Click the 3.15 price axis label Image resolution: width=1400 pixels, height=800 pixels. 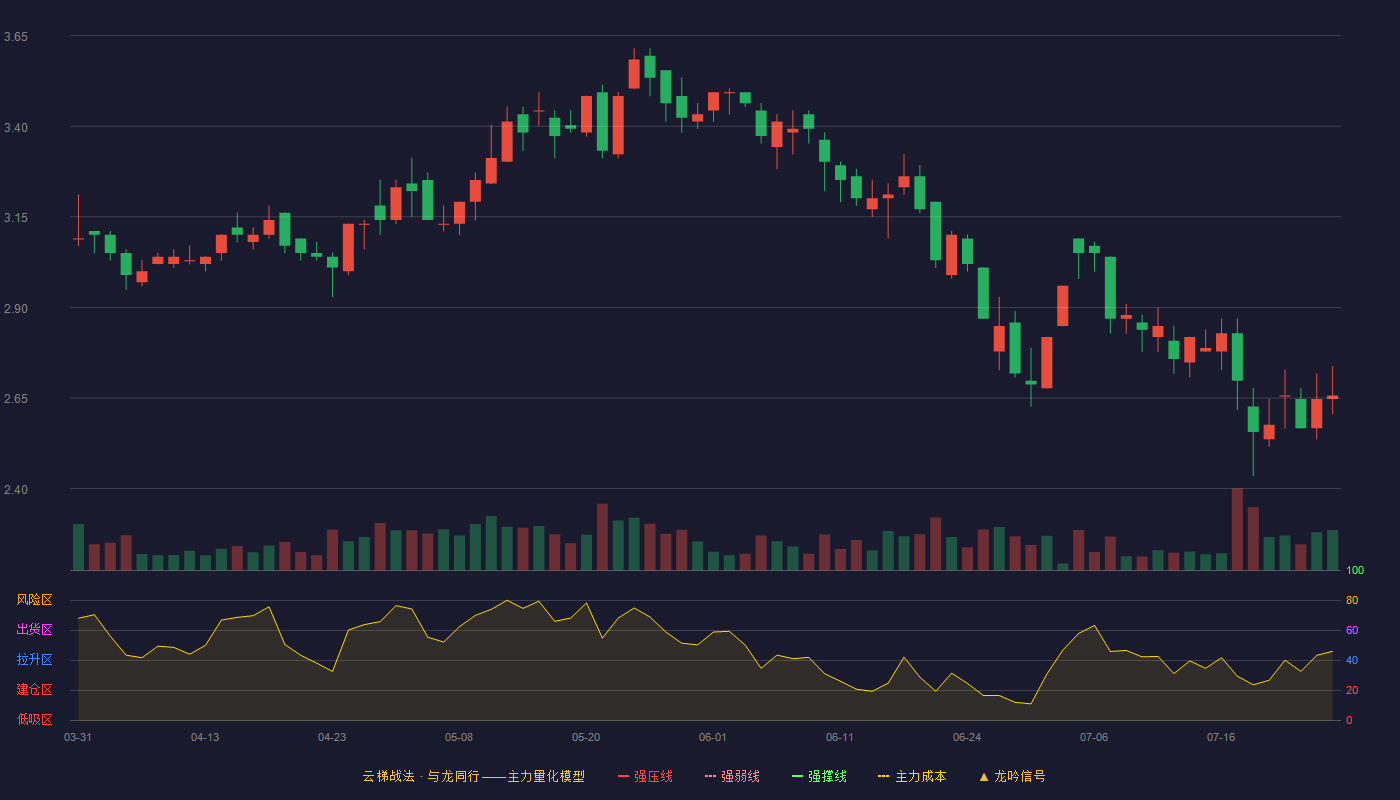[x=16, y=218]
